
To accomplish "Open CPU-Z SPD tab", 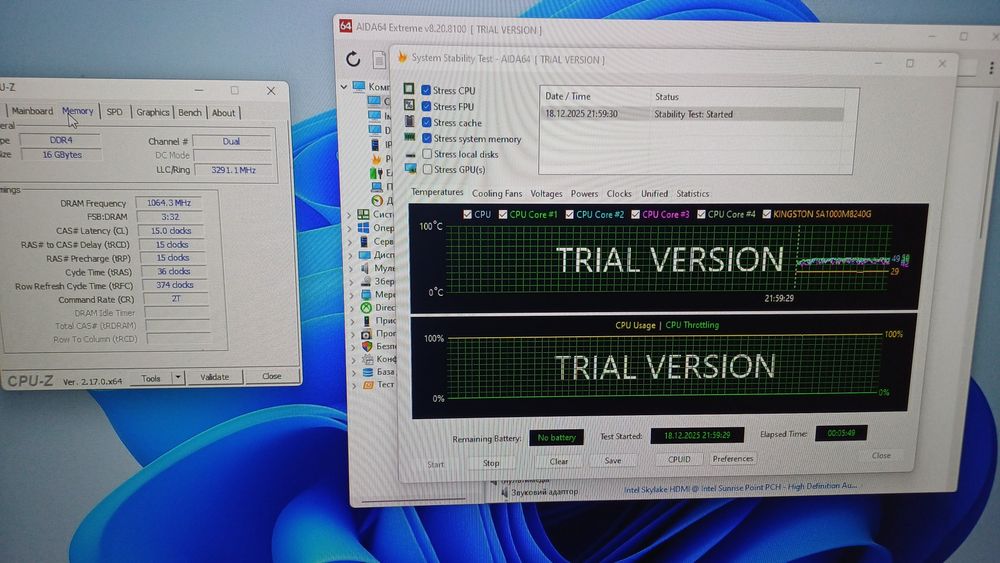I will click(114, 112).
